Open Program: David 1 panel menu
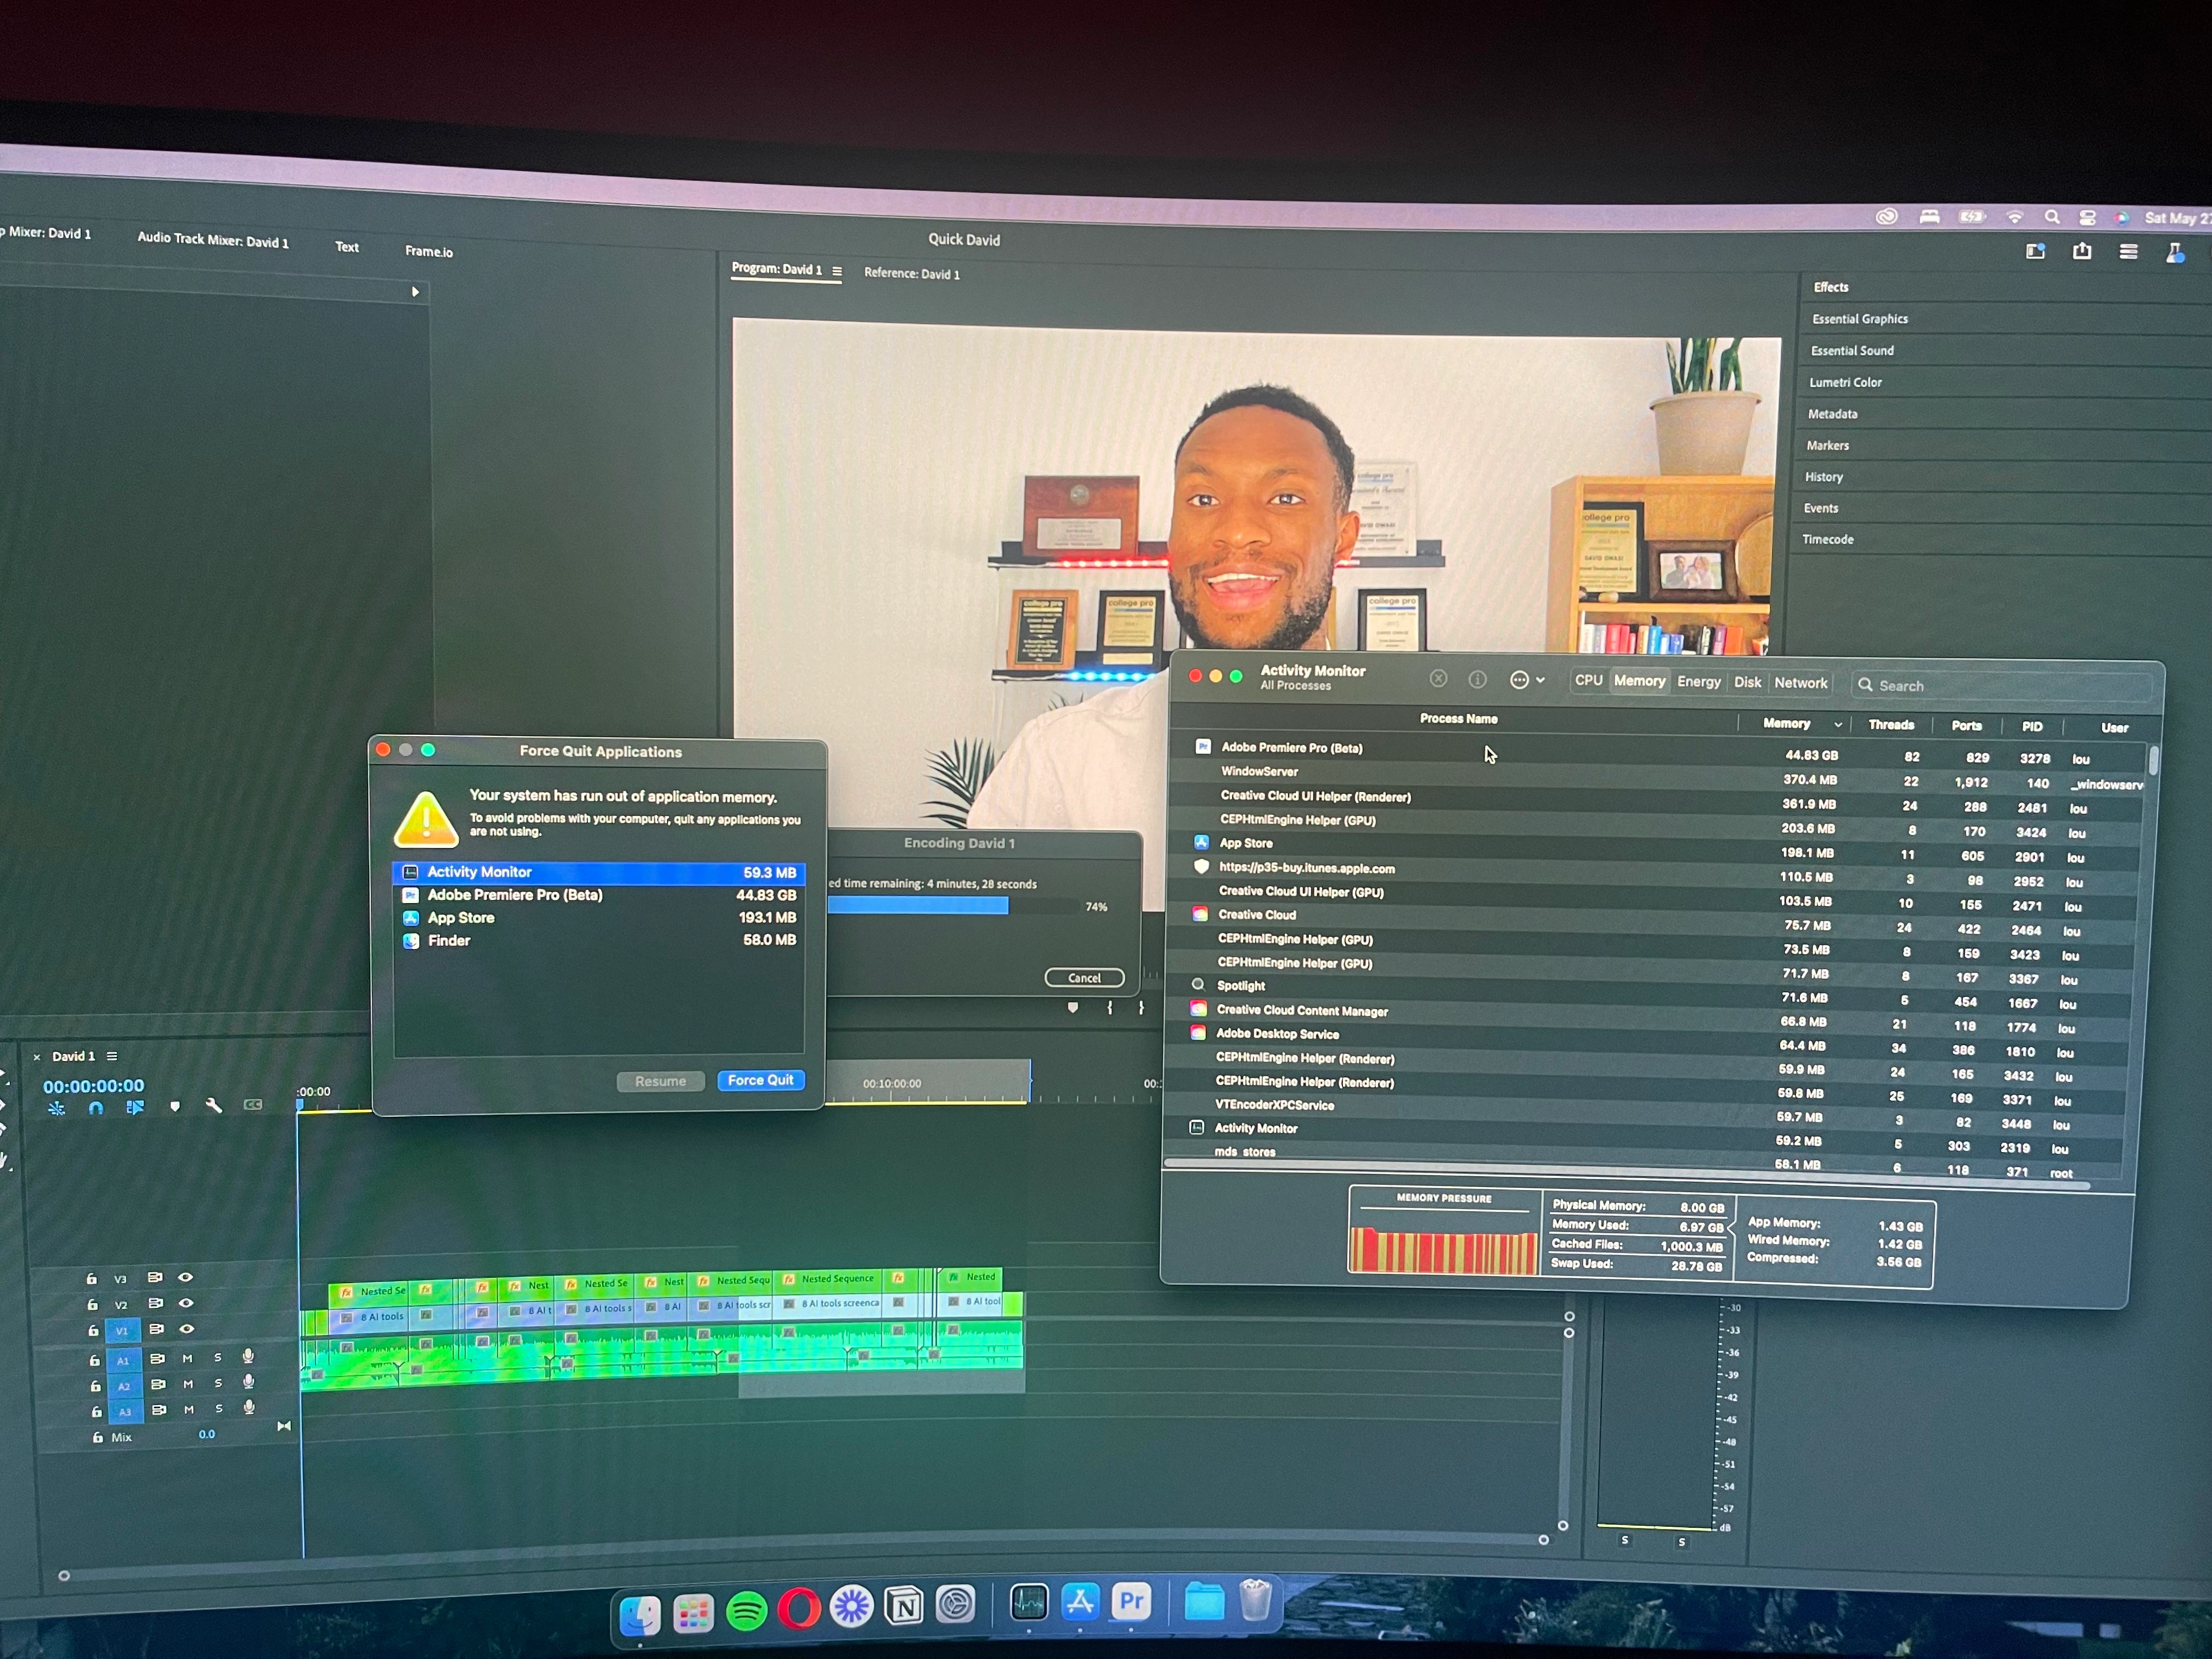 click(837, 271)
